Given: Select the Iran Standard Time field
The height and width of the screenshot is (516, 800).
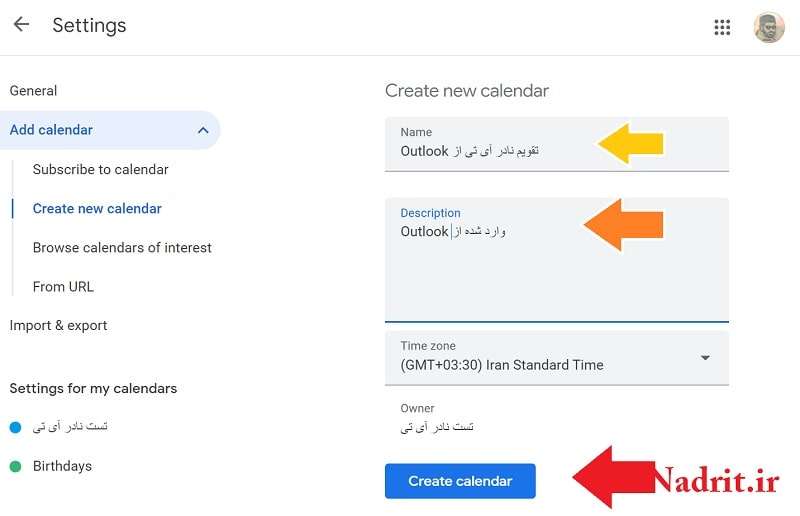Looking at the screenshot, I should (x=557, y=358).
